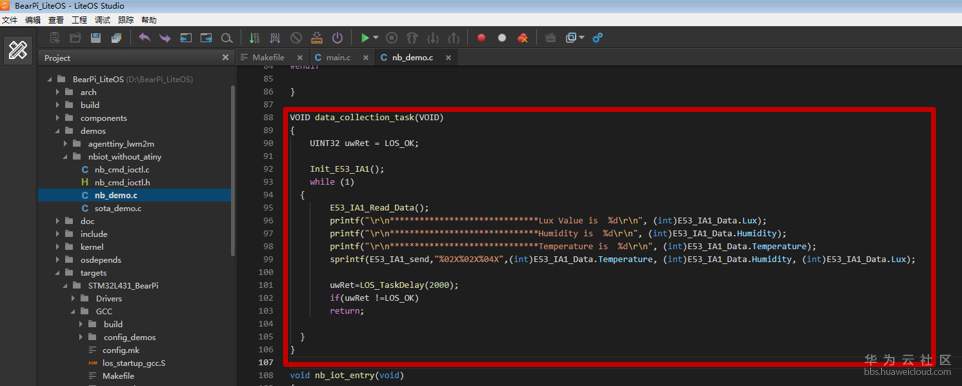Screen dimensions: 962x386
Task: Click the green play debug icon
Action: tap(365, 38)
